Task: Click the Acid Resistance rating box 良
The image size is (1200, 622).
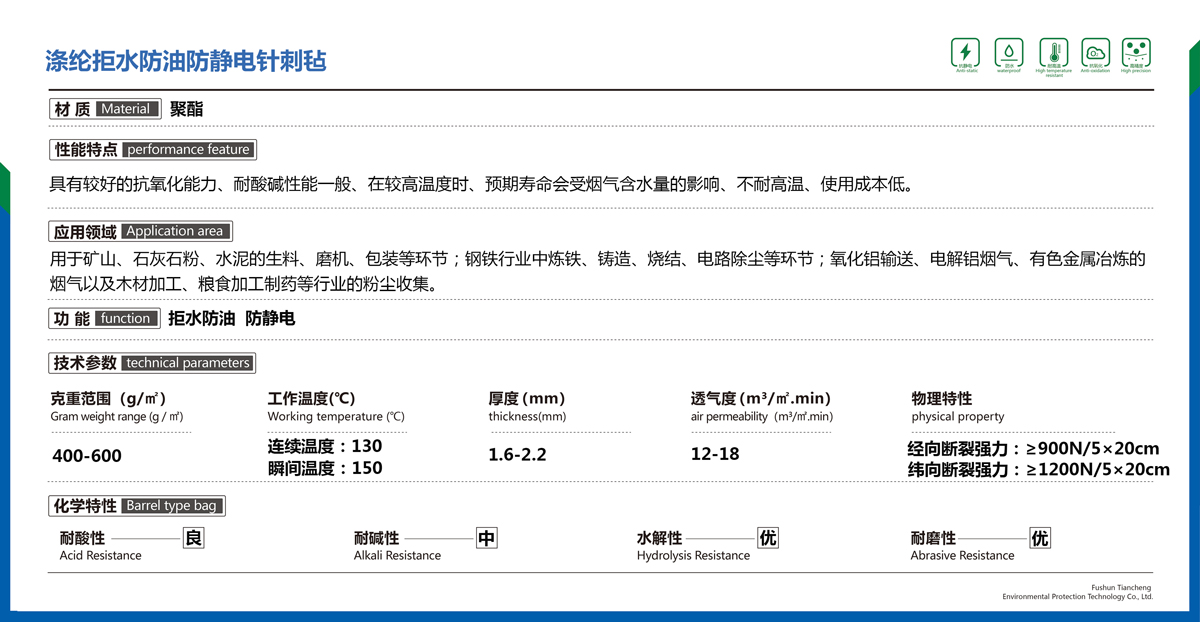Action: point(194,538)
